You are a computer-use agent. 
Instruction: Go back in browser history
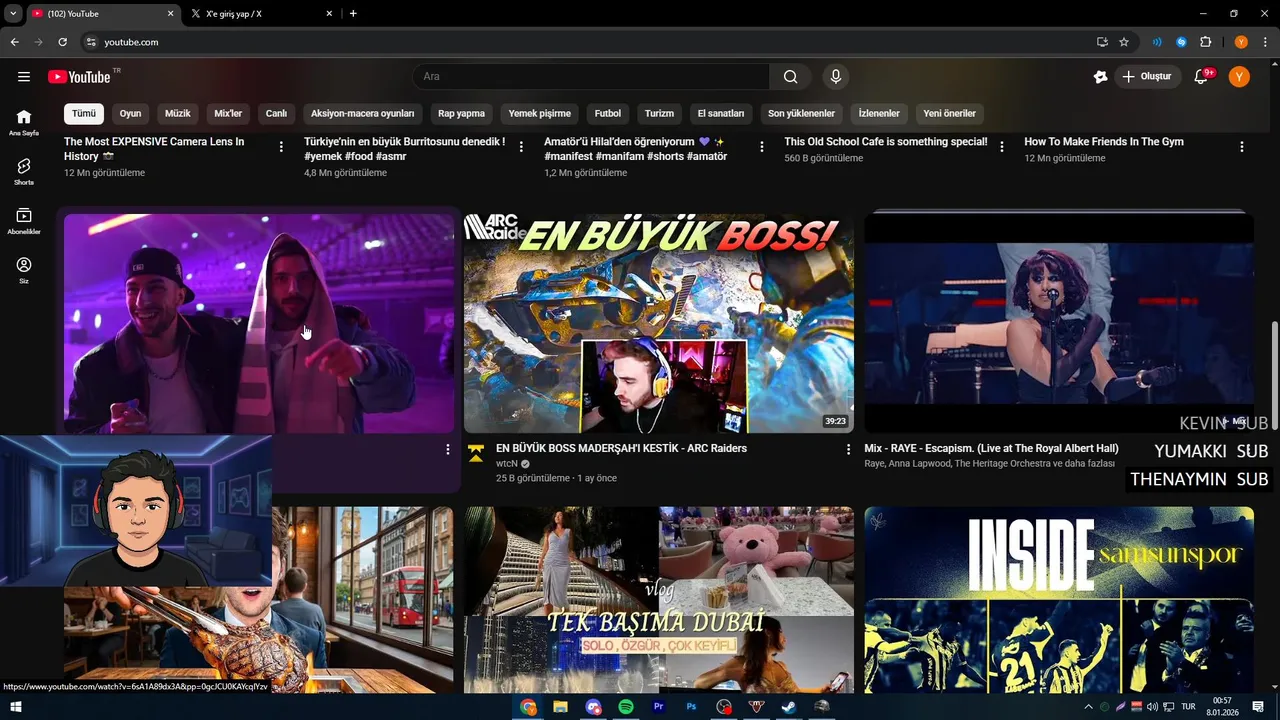14,42
